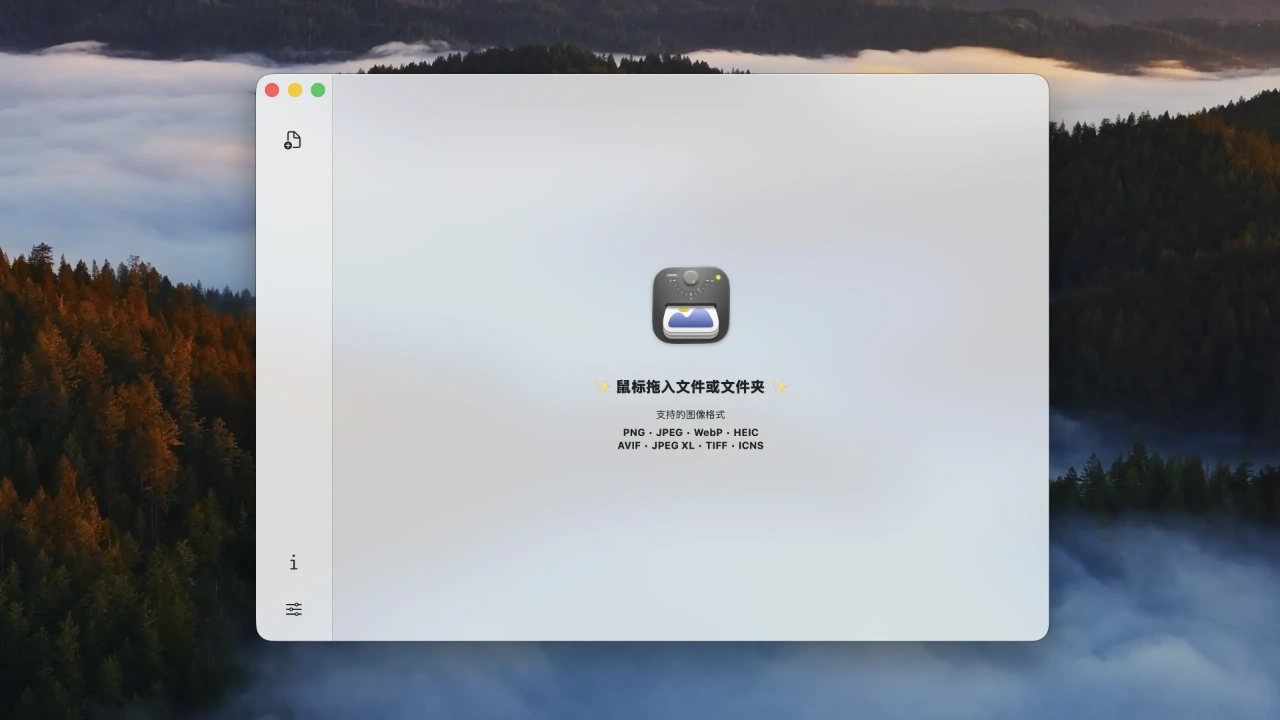The height and width of the screenshot is (720, 1280).
Task: Click the 支持的图像格式 label
Action: (x=690, y=415)
